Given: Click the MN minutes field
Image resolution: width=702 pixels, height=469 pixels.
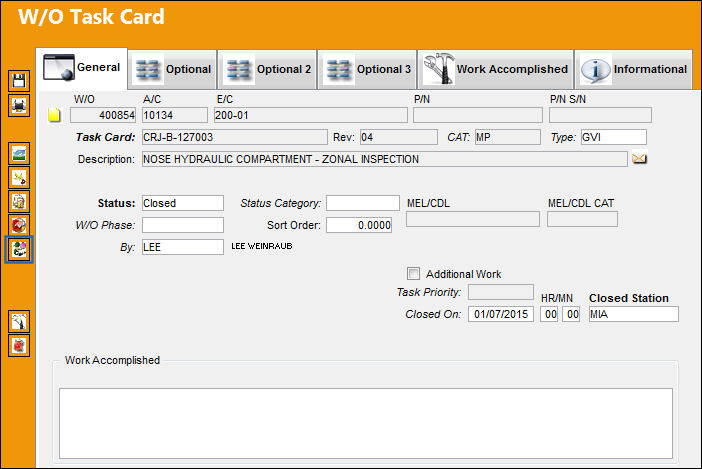Looking at the screenshot, I should tap(571, 314).
